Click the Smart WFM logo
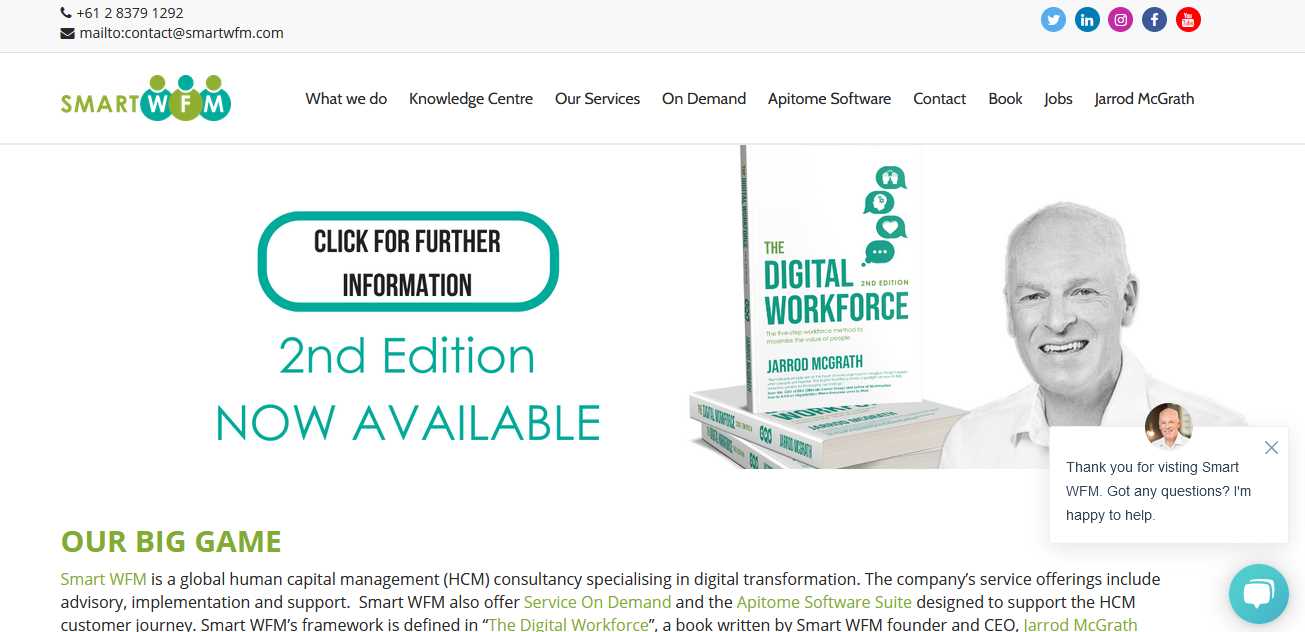 tap(146, 98)
